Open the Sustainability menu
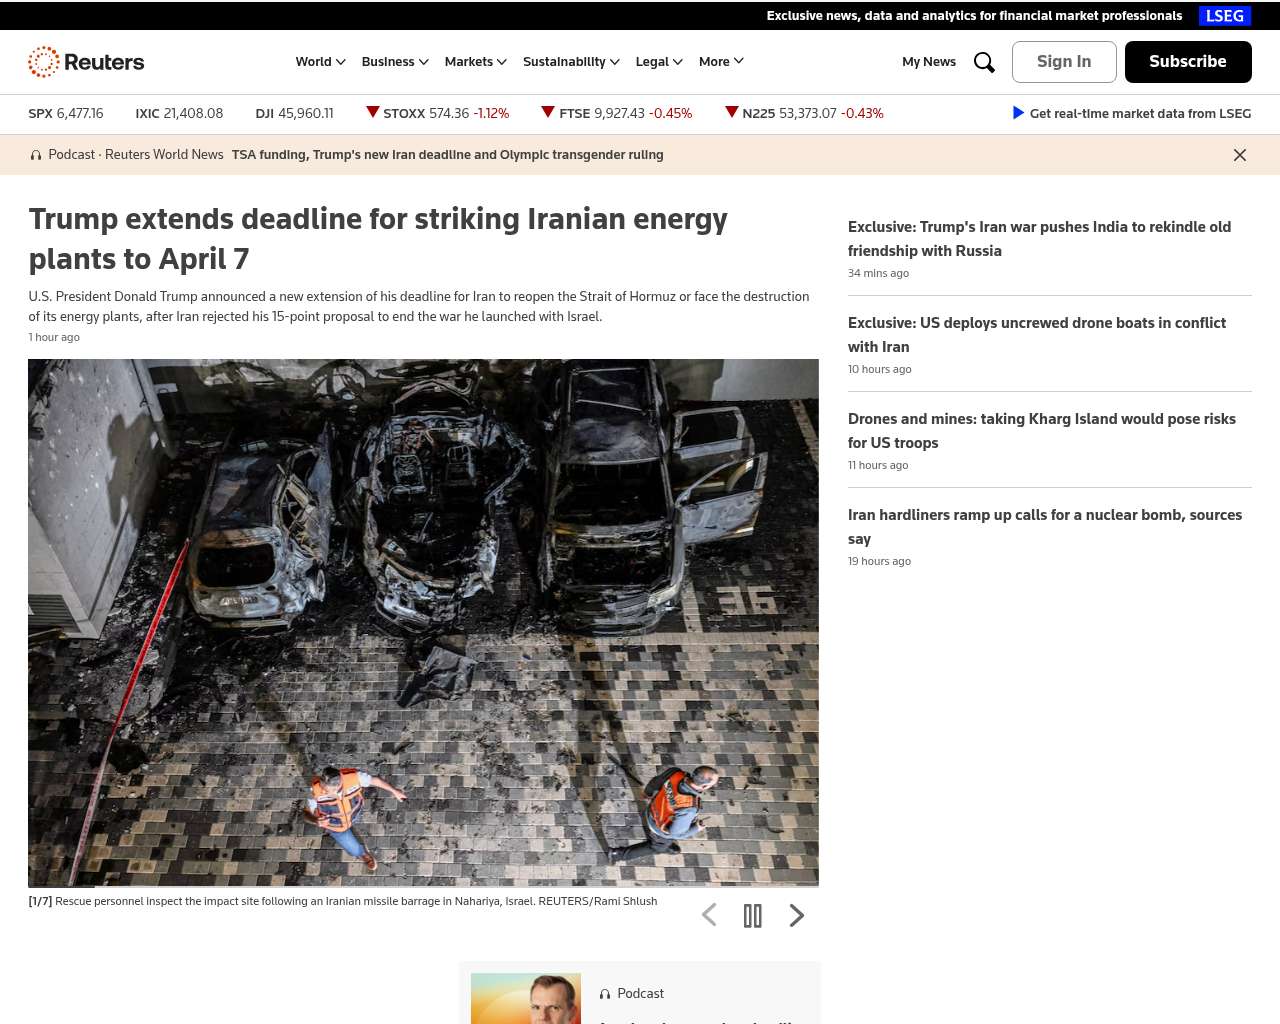 click(571, 62)
